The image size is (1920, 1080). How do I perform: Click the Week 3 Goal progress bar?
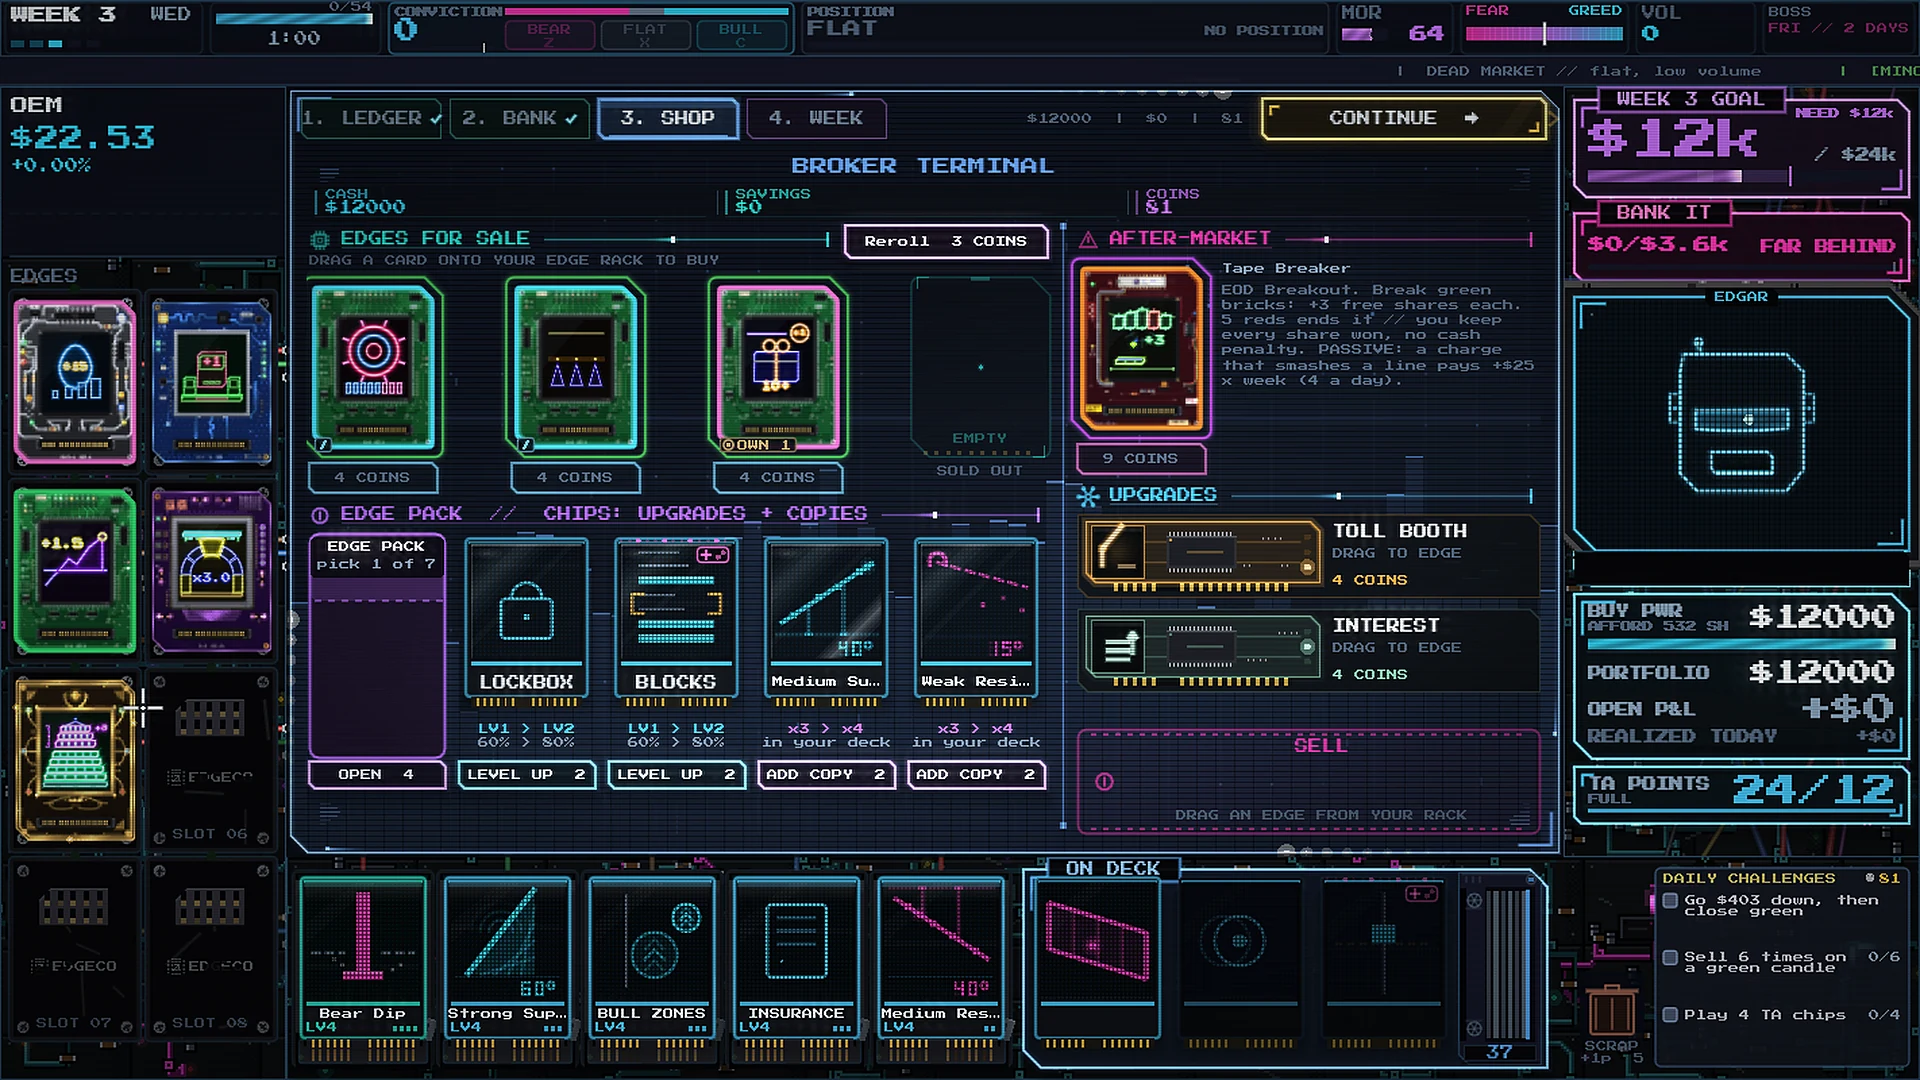pos(1690,176)
